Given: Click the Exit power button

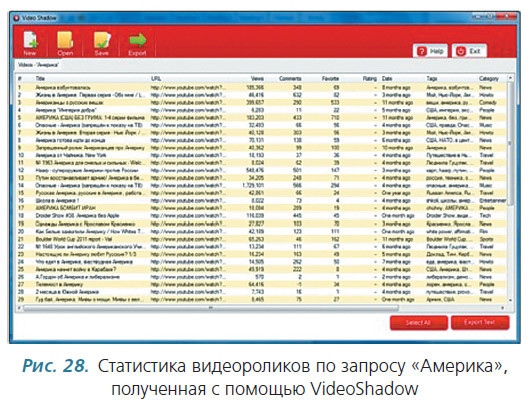Looking at the screenshot, I should 469,51.
